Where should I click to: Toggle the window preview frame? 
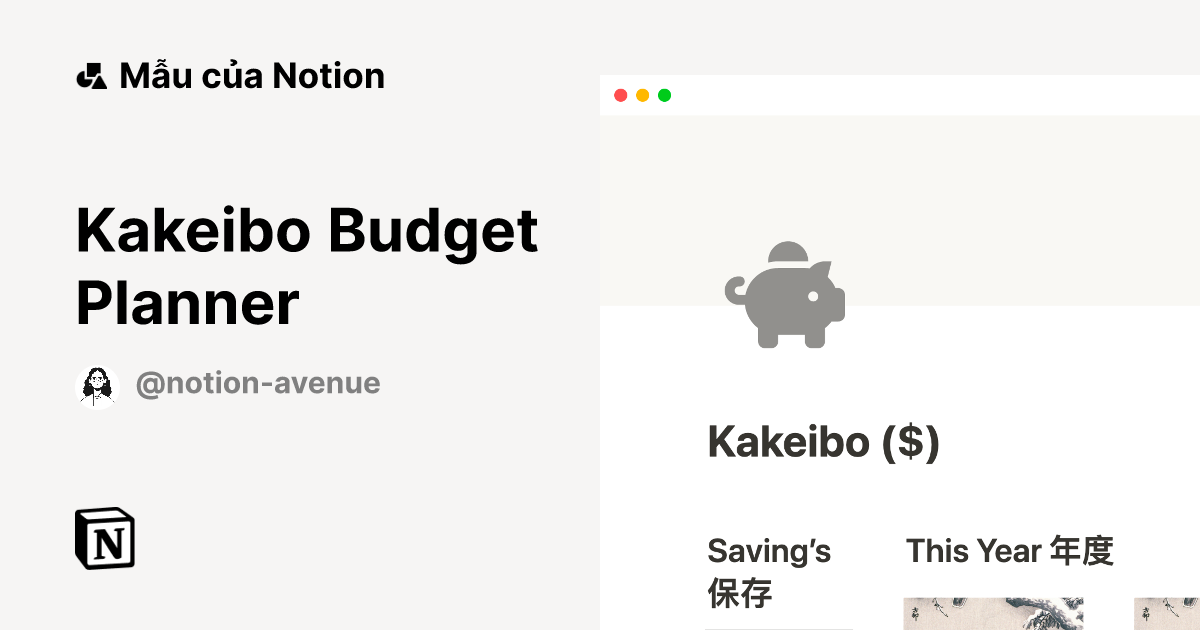898,95
